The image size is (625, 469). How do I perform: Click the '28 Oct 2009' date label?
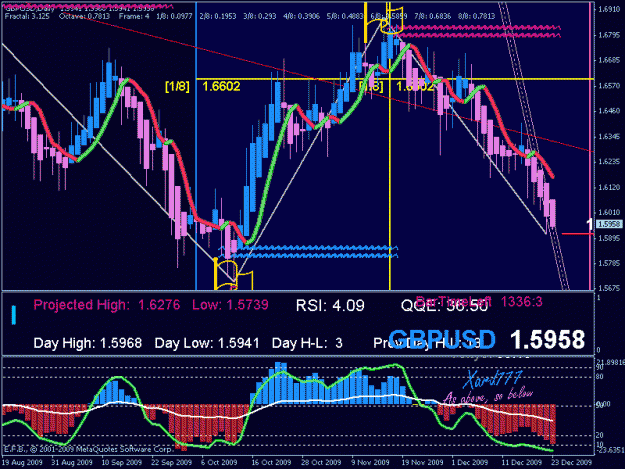pos(321,462)
